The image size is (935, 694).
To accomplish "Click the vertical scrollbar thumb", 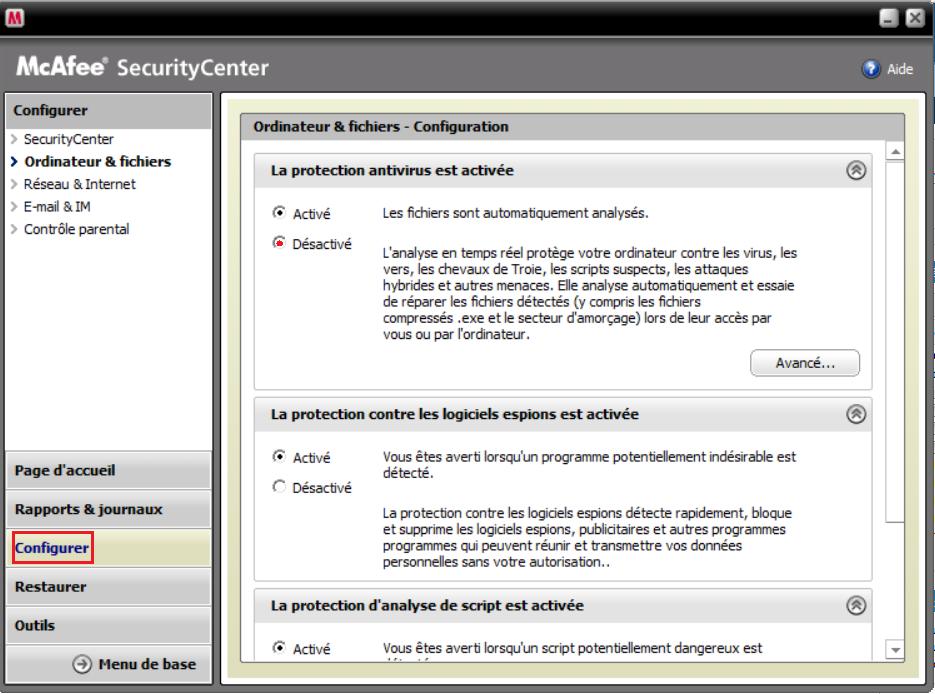I will [895, 342].
